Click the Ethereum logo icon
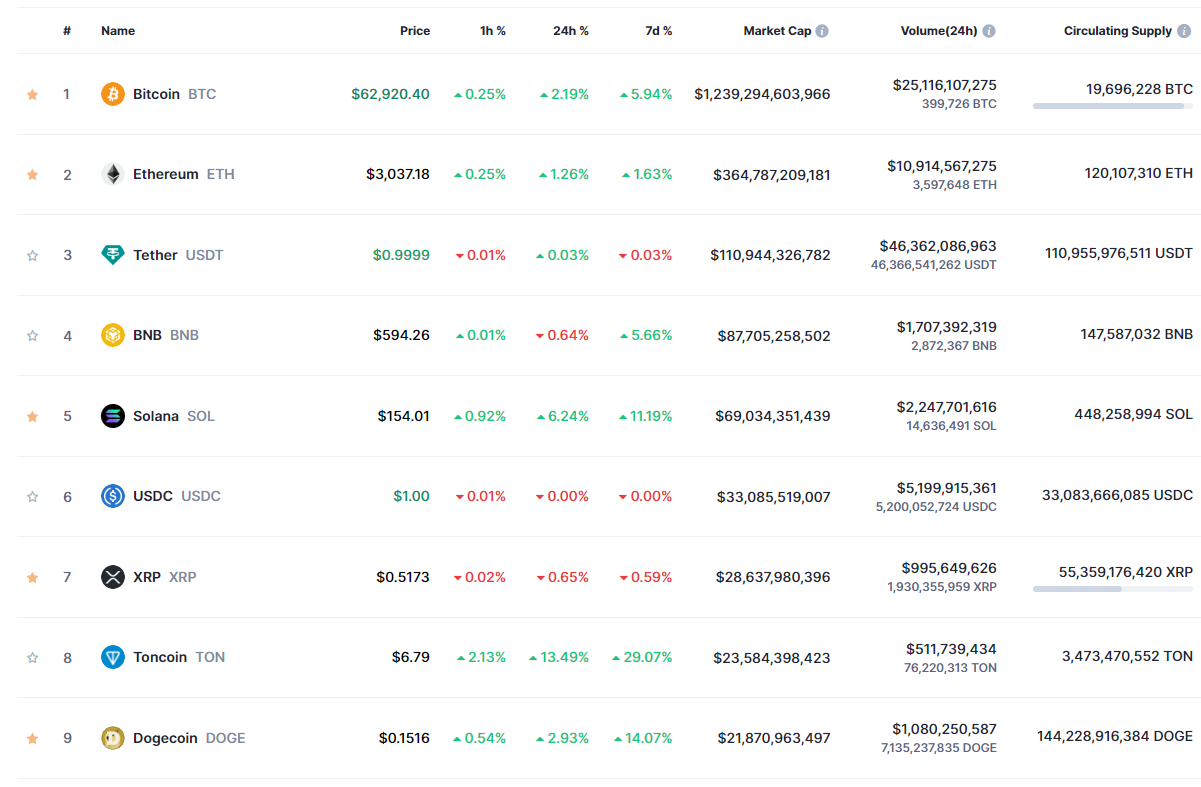Viewport: 1201px width, 787px height. click(113, 174)
